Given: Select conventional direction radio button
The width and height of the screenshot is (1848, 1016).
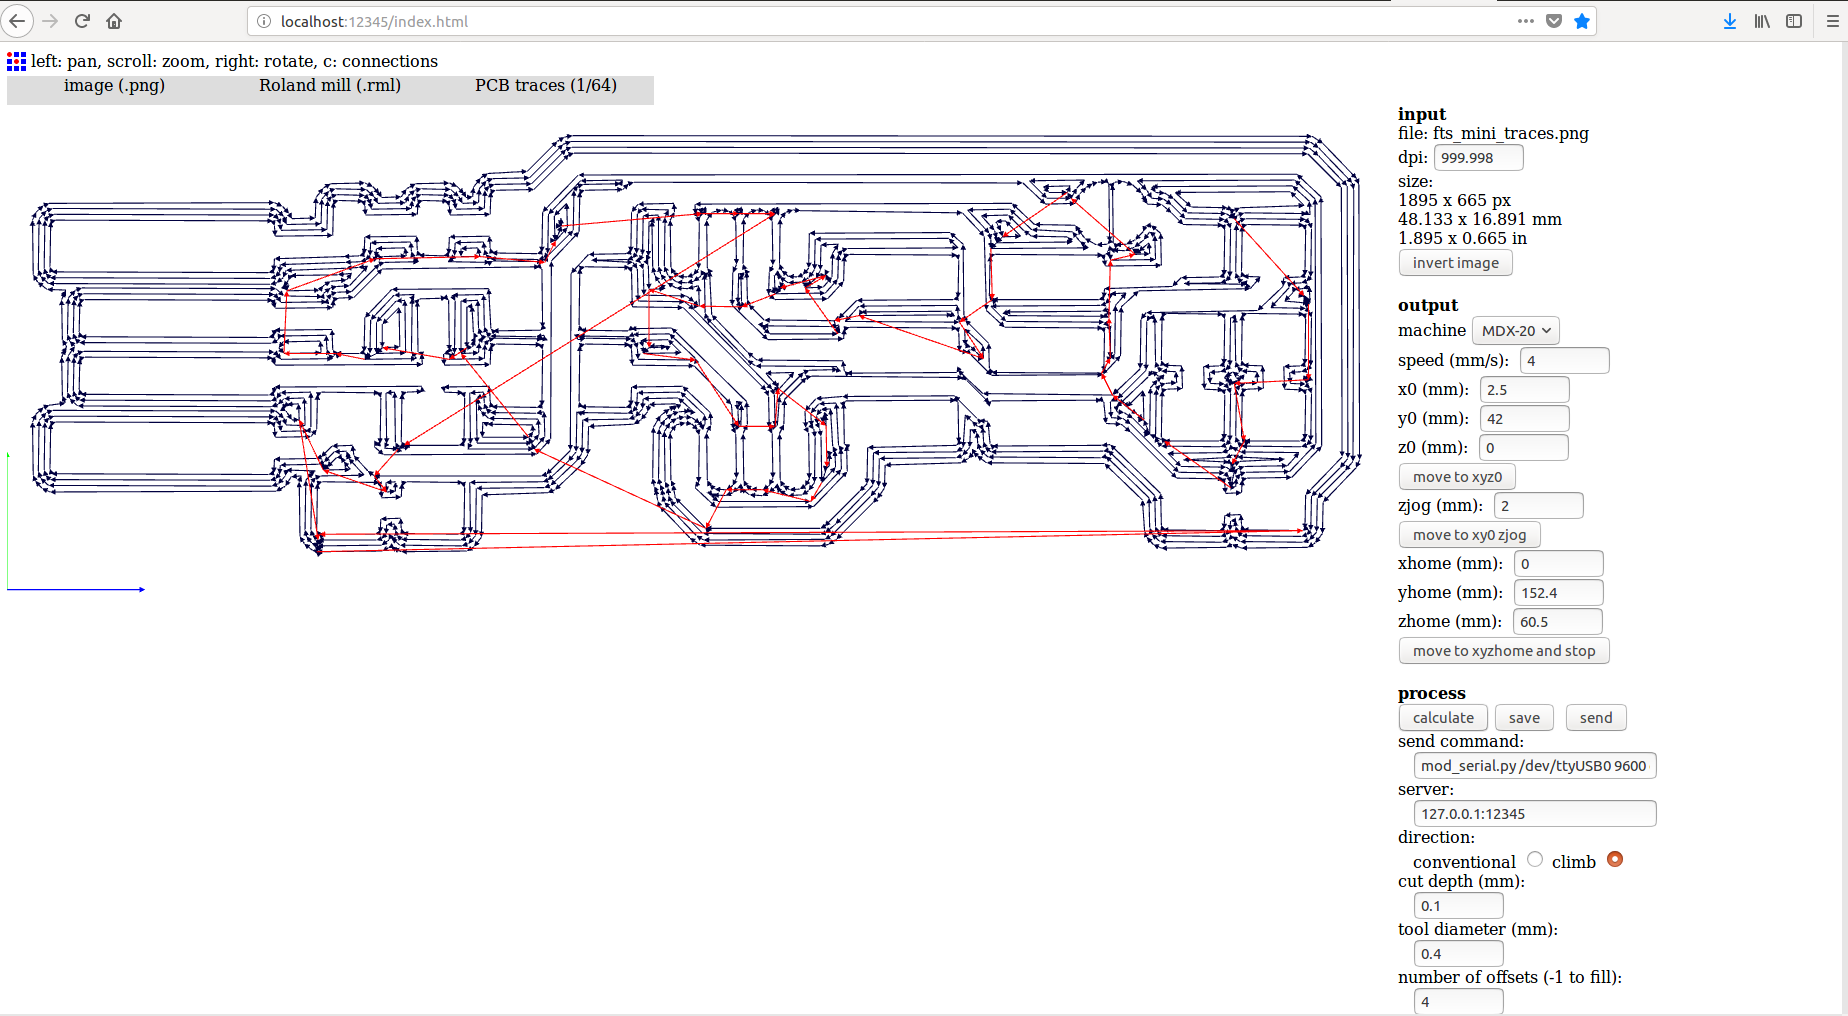Looking at the screenshot, I should [x=1535, y=859].
